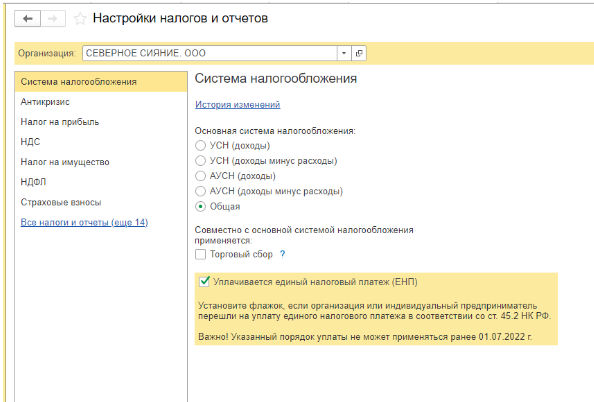The height and width of the screenshot is (402, 594).
Task: Show help via Торговый сбор question mark
Action: pyautogui.click(x=282, y=254)
